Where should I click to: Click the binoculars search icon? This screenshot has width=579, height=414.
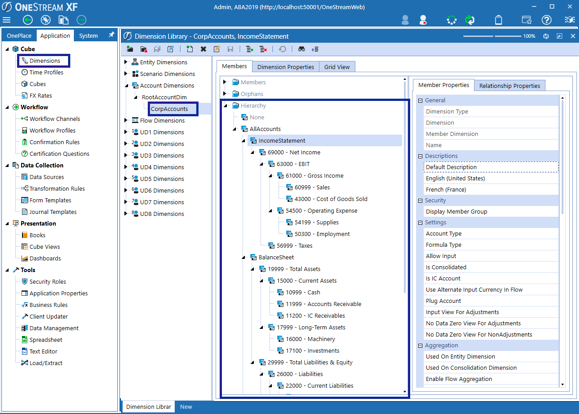click(x=302, y=49)
